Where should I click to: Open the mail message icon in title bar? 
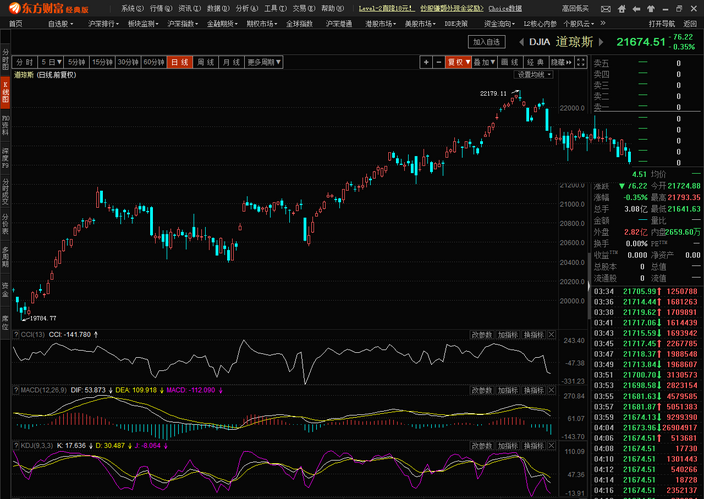pyautogui.click(x=606, y=9)
